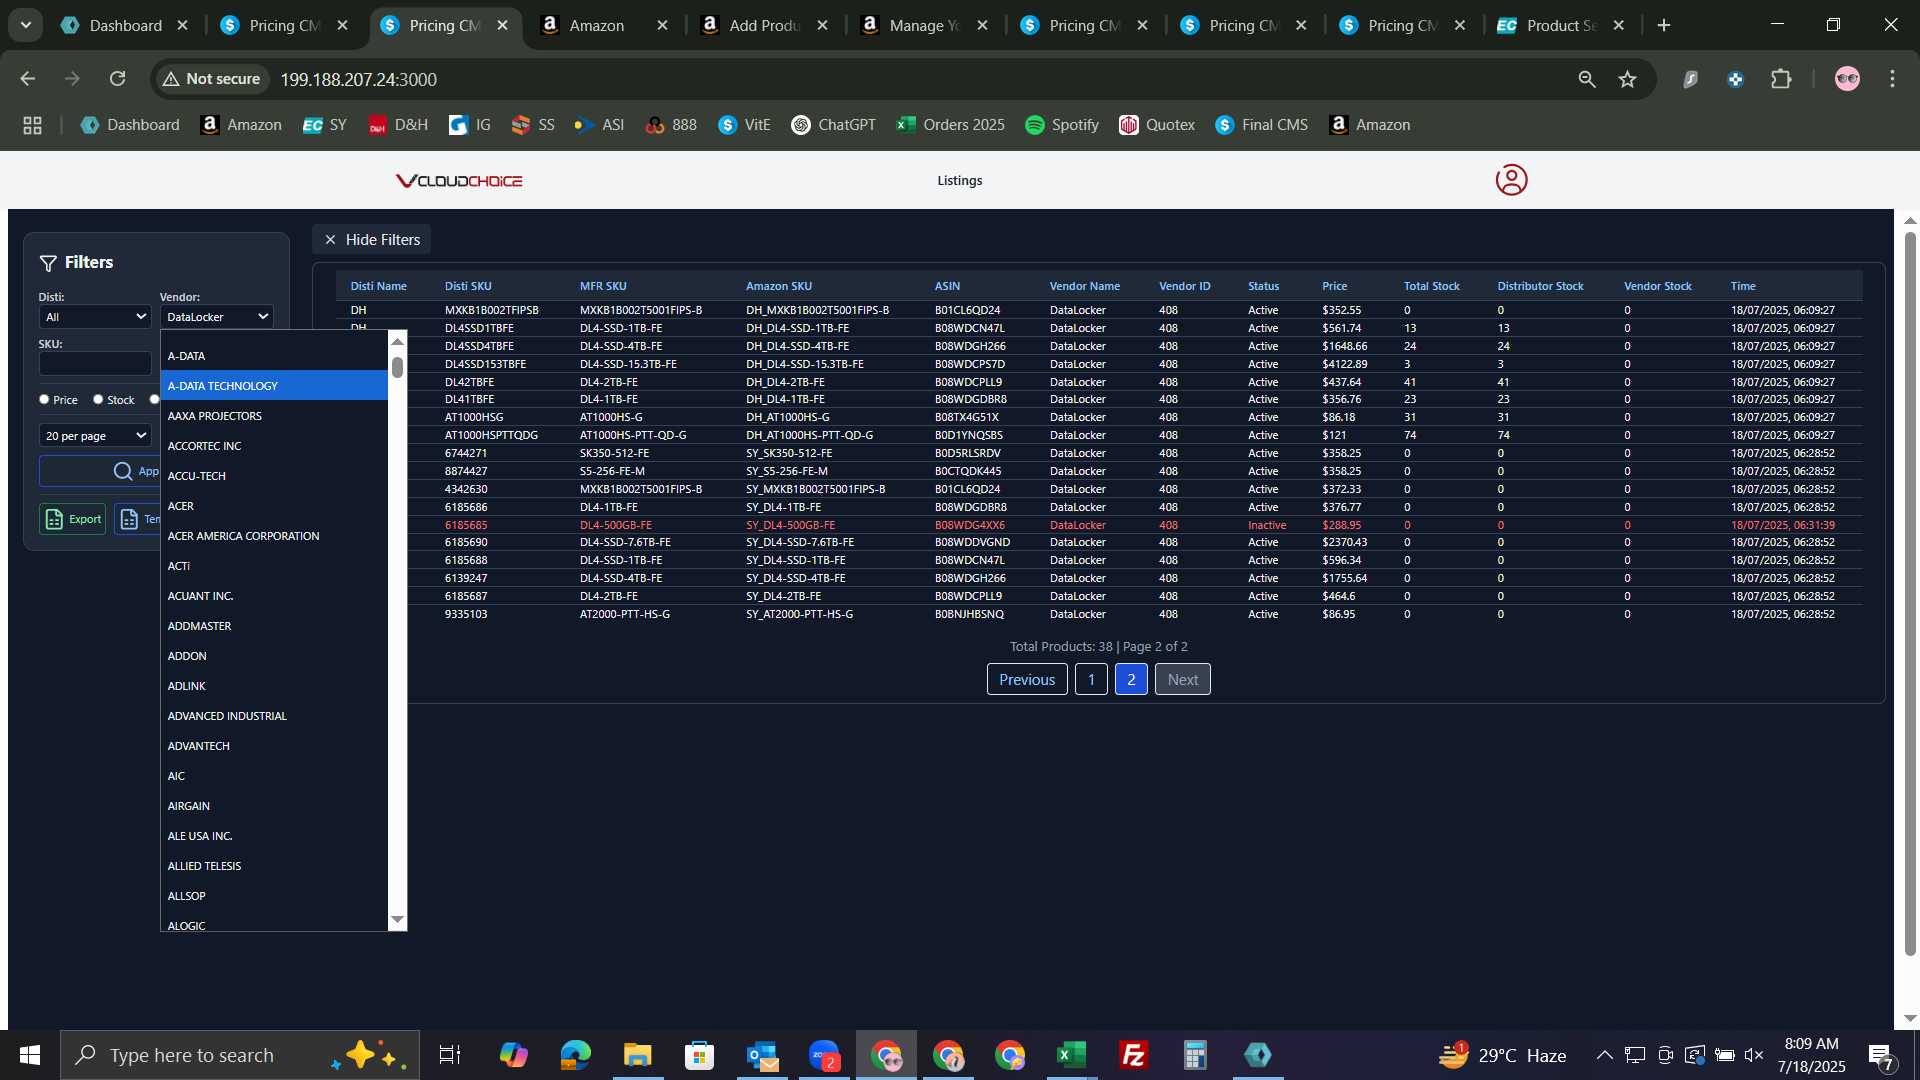This screenshot has width=1920, height=1080.
Task: Choose A-DATA TECHNOLOGY from vendor list
Action: (274, 386)
